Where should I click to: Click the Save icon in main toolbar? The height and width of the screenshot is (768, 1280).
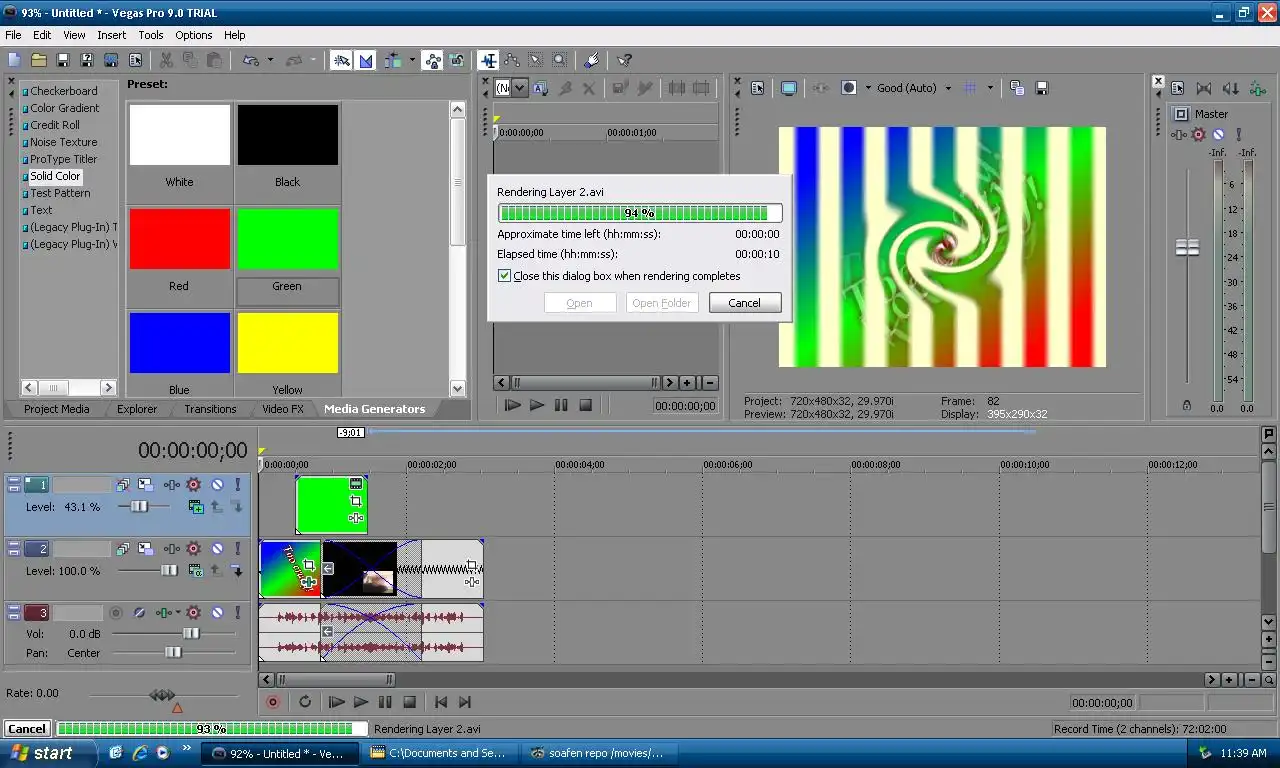pyautogui.click(x=63, y=60)
